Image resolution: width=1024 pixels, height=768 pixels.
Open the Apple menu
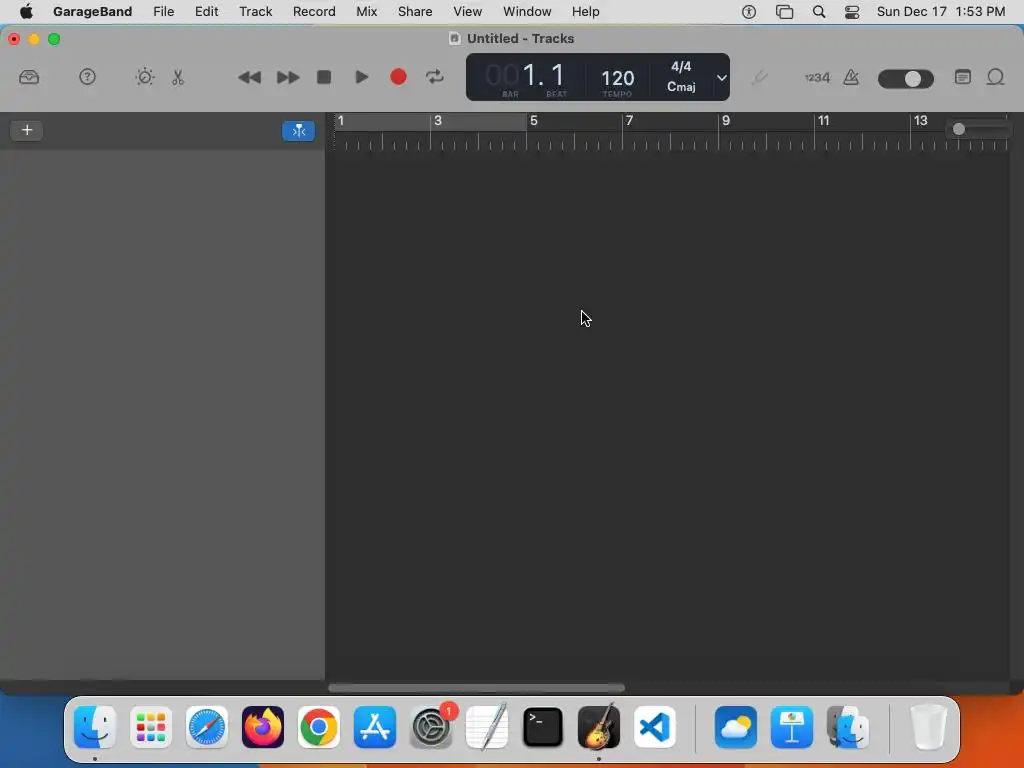[x=26, y=12]
